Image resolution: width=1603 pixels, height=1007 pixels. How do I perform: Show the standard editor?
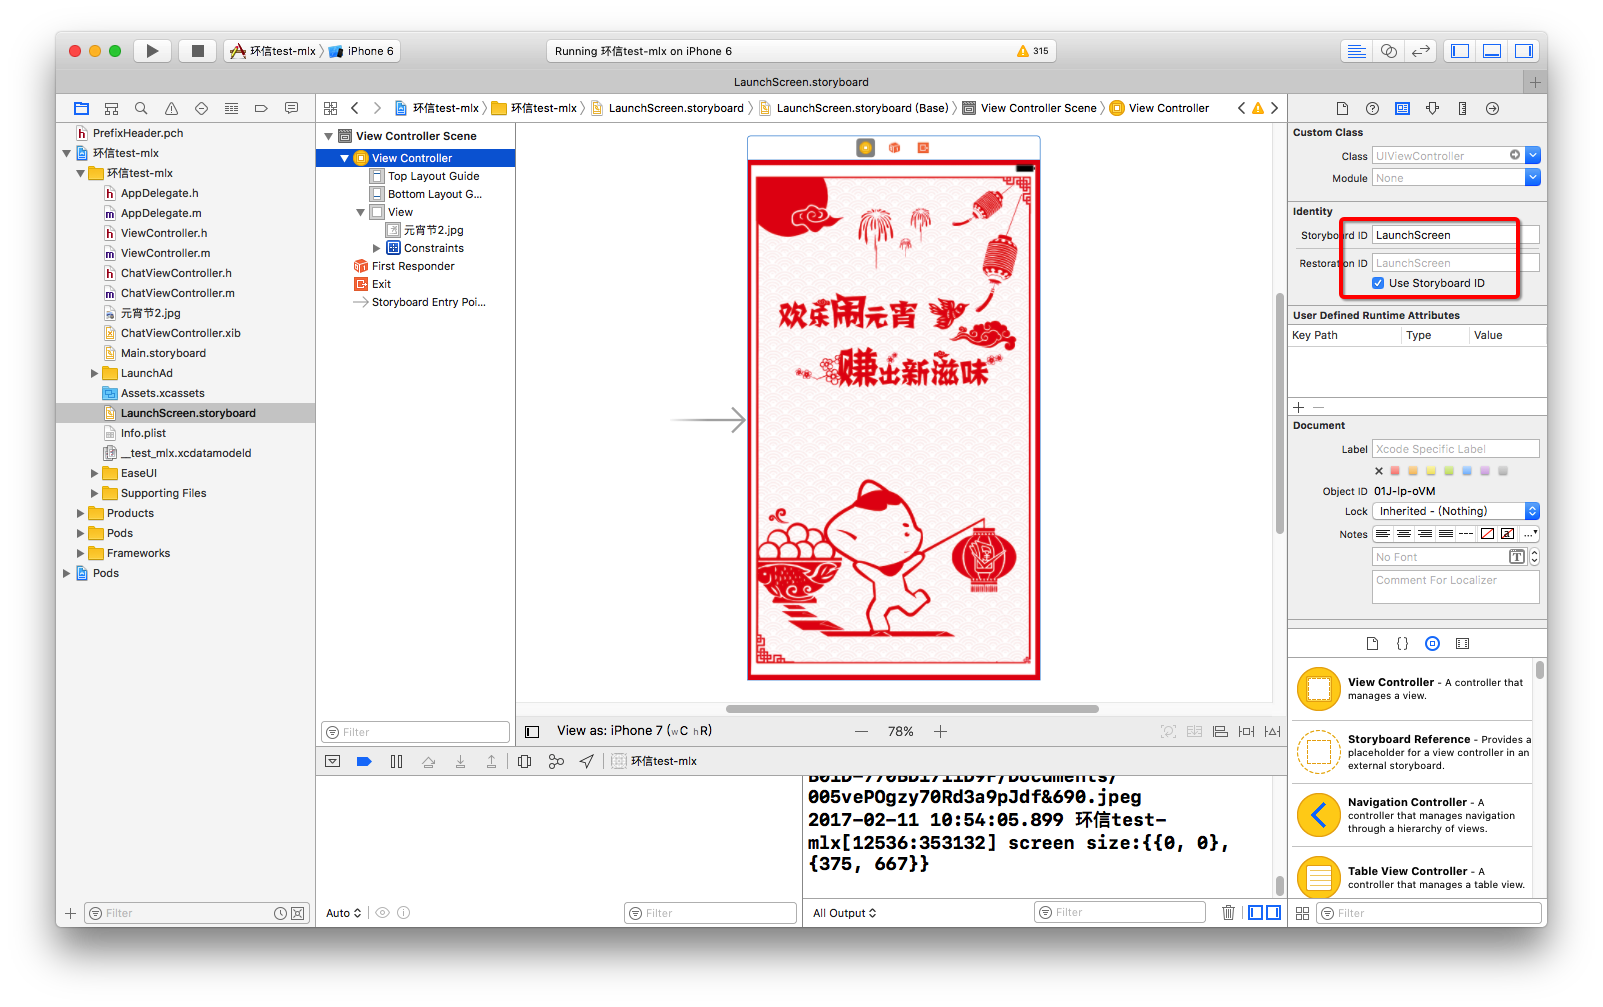(x=1356, y=51)
